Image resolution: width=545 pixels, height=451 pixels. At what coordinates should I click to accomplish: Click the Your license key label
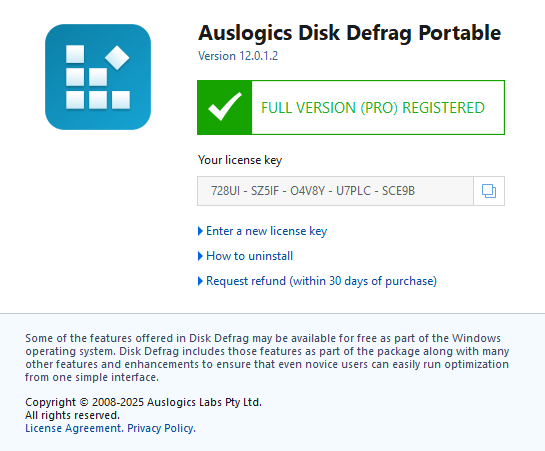click(x=240, y=160)
